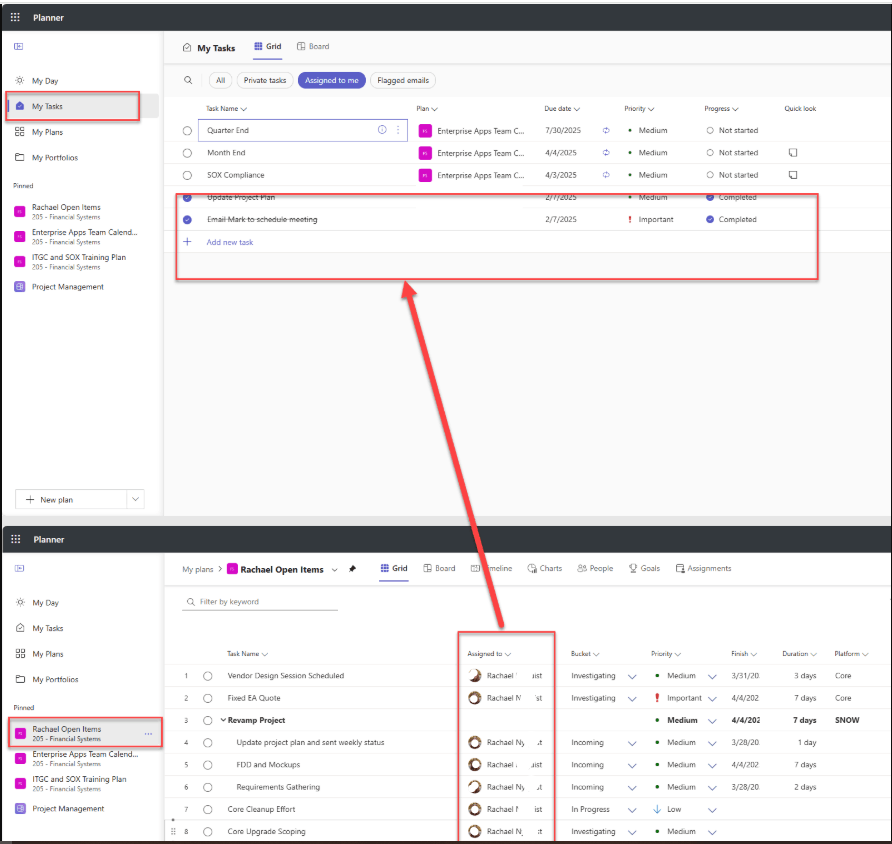Click New plan button
Screen dimensions: 892x844
pyautogui.click(x=71, y=499)
